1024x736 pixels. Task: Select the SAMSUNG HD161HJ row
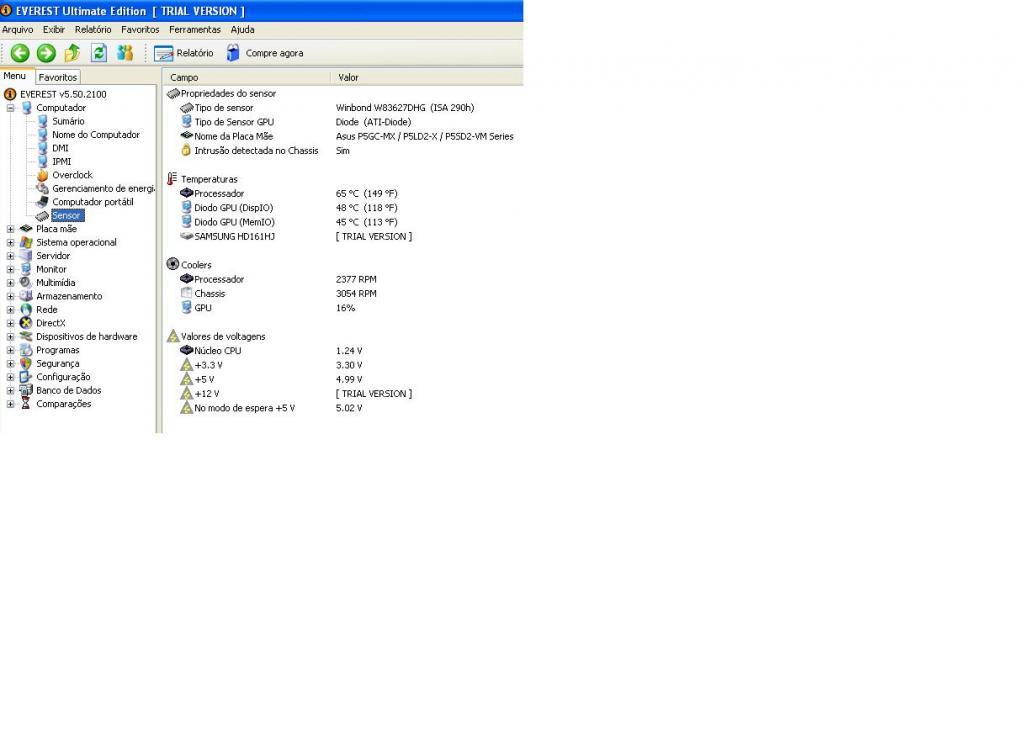[343, 236]
